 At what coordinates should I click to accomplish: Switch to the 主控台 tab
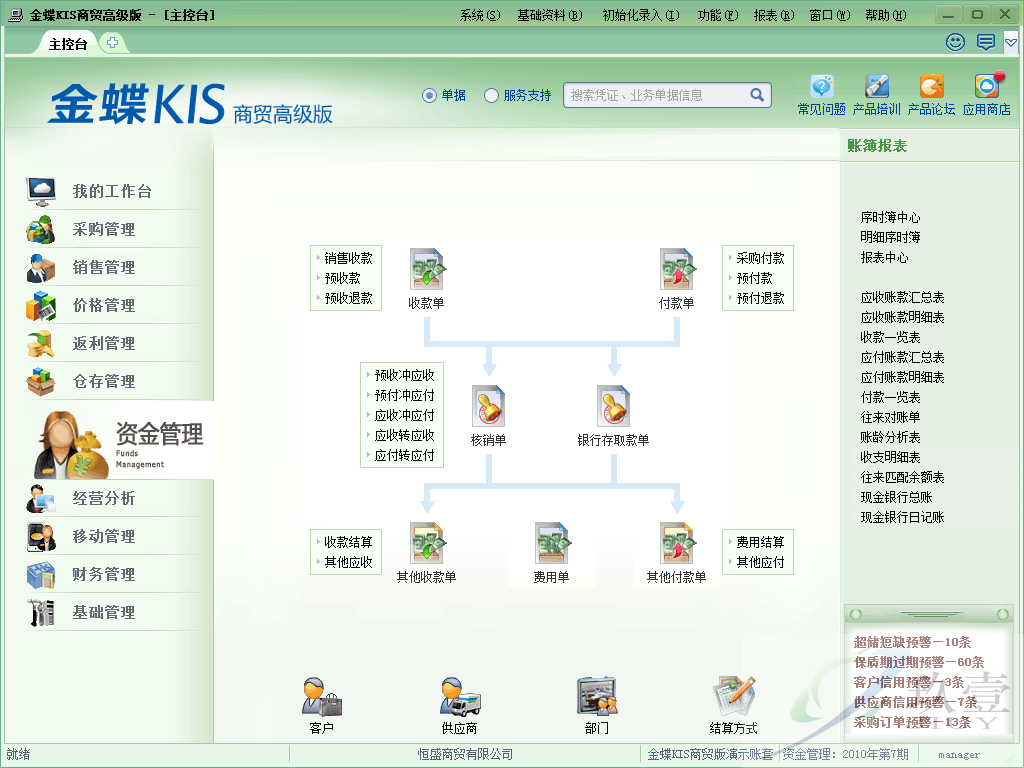pyautogui.click(x=68, y=44)
